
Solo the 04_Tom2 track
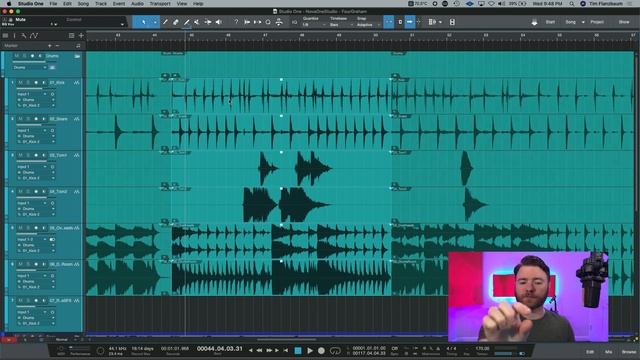click(28, 191)
